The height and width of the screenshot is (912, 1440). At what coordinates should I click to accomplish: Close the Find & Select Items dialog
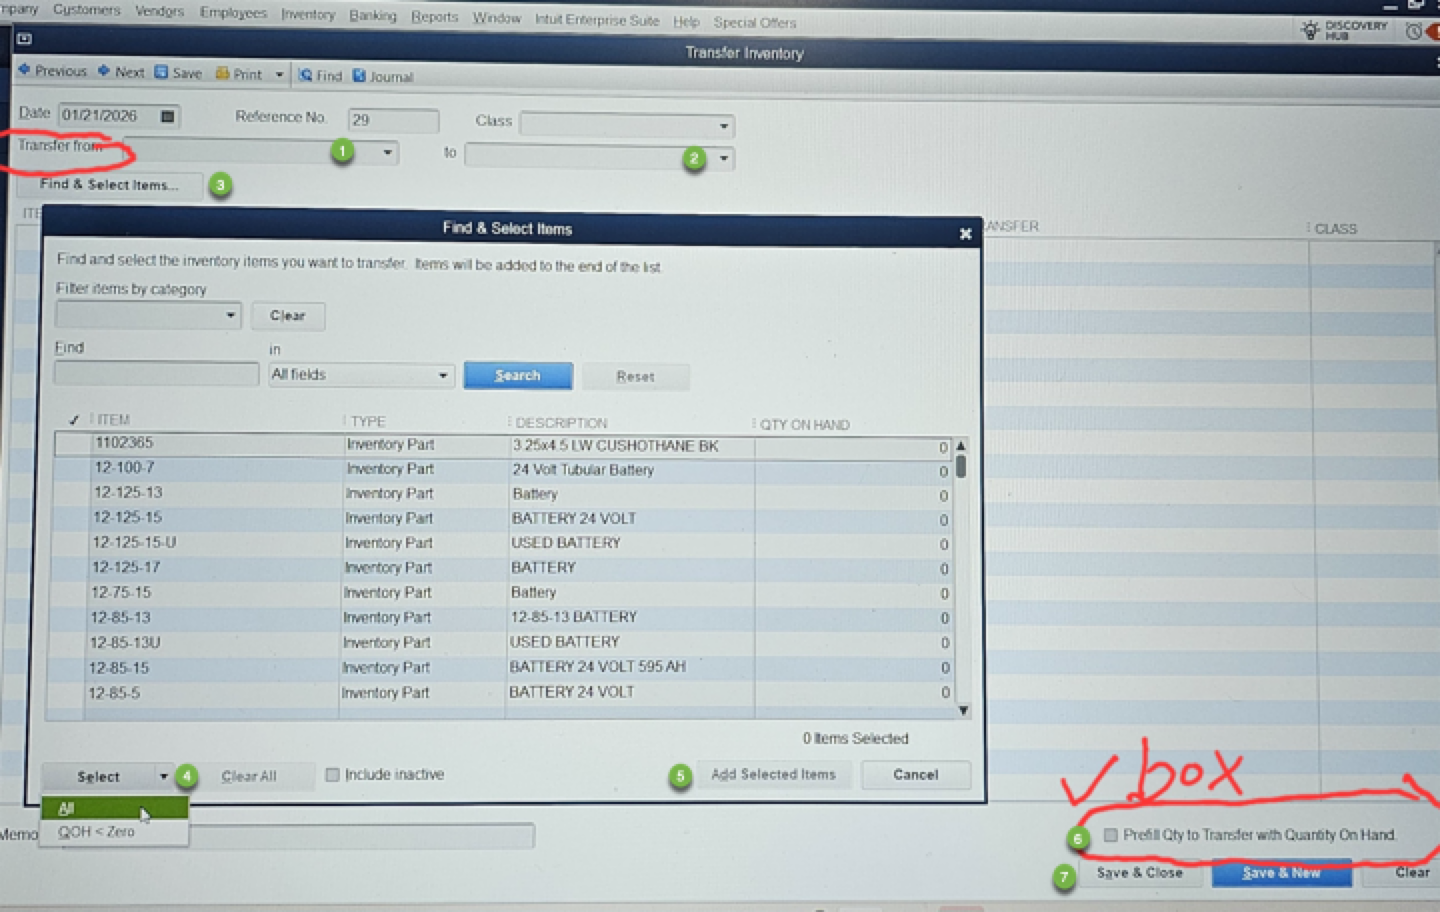click(965, 233)
